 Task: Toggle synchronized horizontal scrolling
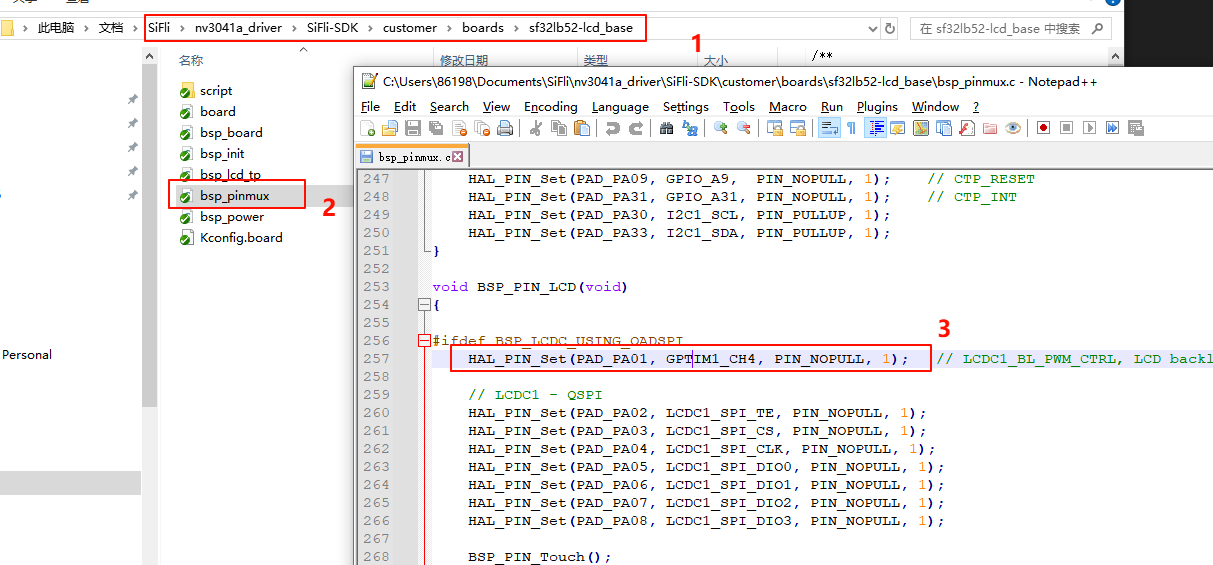click(x=798, y=128)
